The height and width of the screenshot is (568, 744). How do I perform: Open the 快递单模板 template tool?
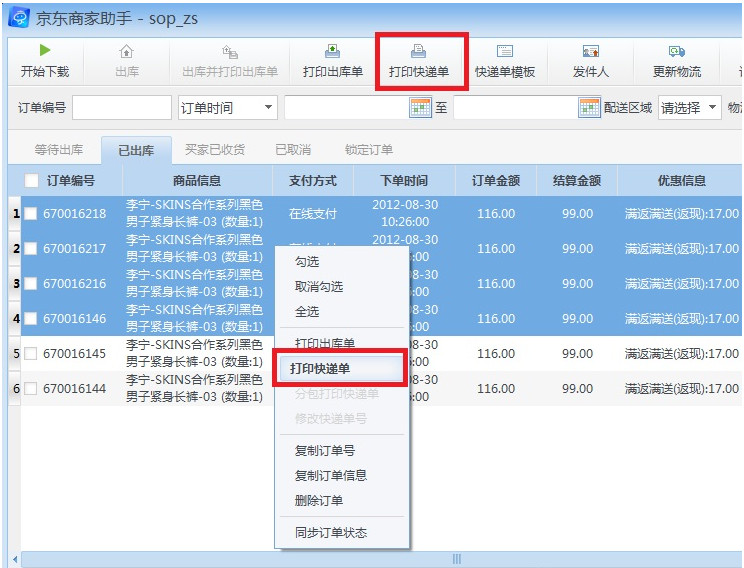505,51
